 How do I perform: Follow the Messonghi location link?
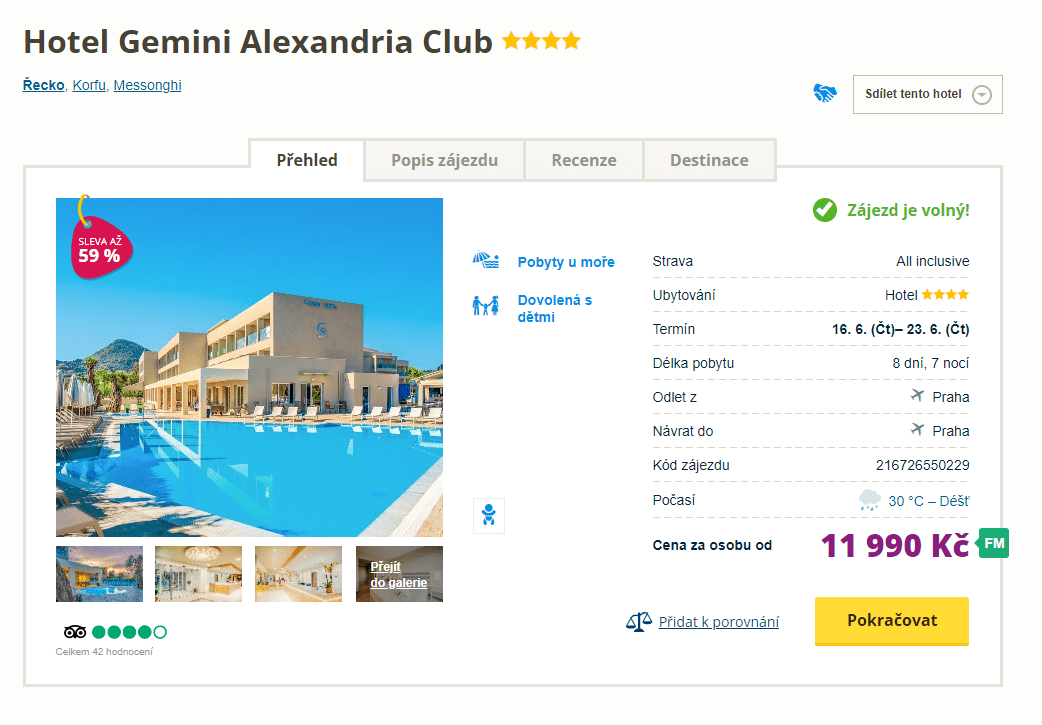(147, 85)
